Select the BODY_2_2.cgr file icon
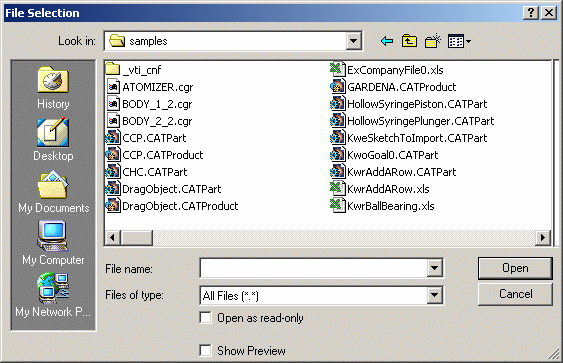563x363 pixels. (113, 121)
